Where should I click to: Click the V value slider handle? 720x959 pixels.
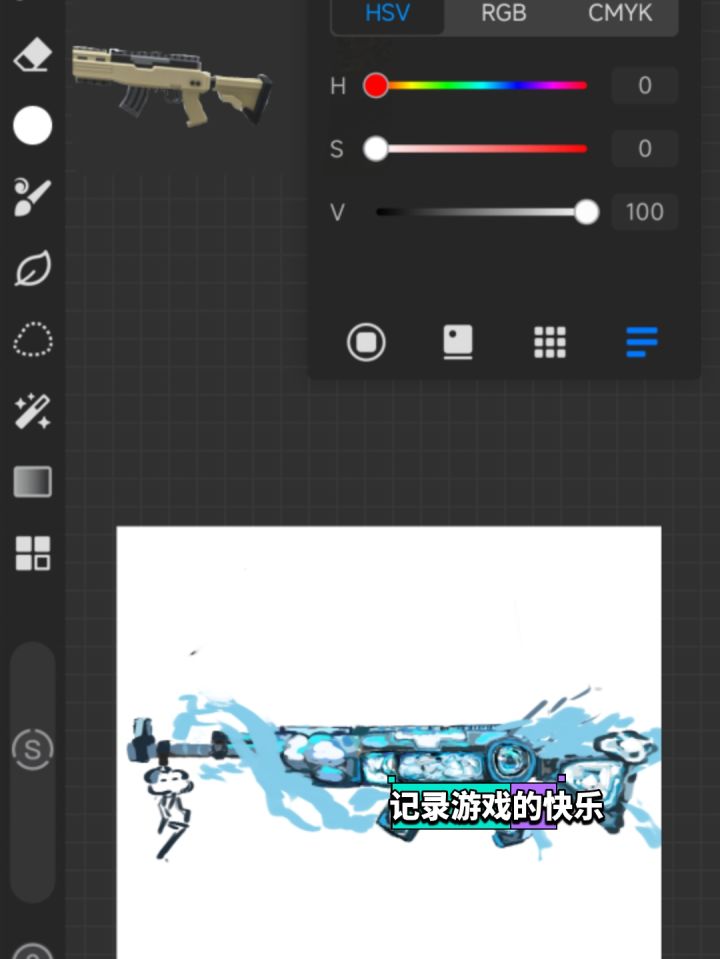point(587,212)
